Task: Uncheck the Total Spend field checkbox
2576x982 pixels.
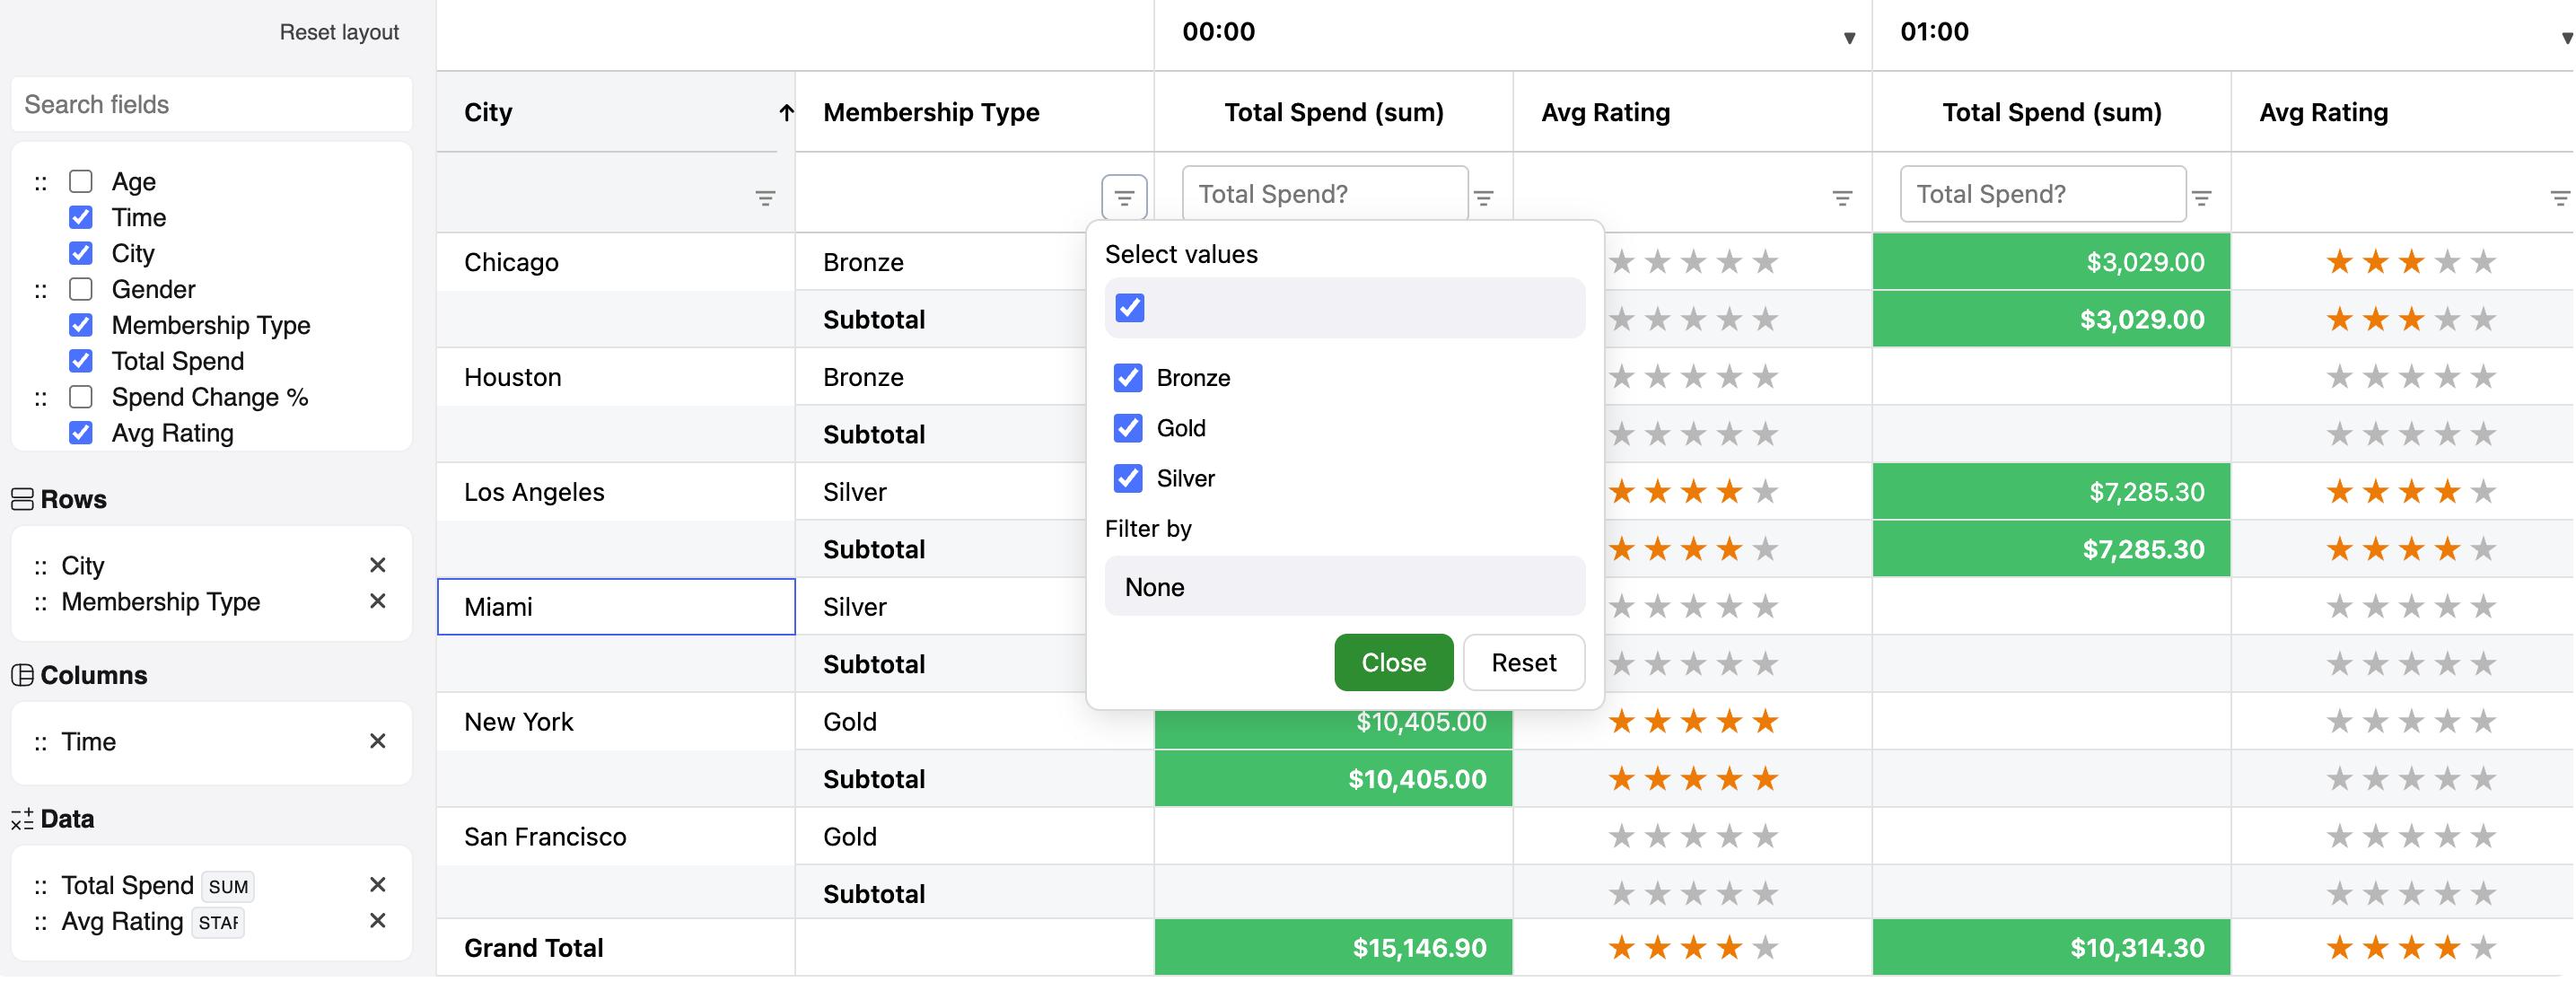Action: pyautogui.click(x=81, y=361)
